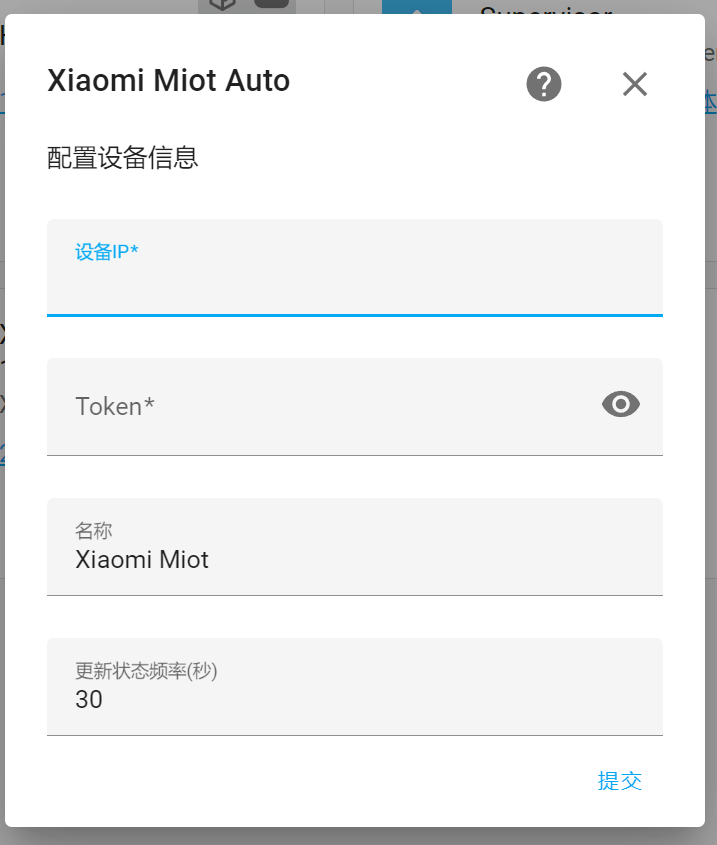Select the 名称 input field
This screenshot has height=845, width=717.
[x=354, y=560]
